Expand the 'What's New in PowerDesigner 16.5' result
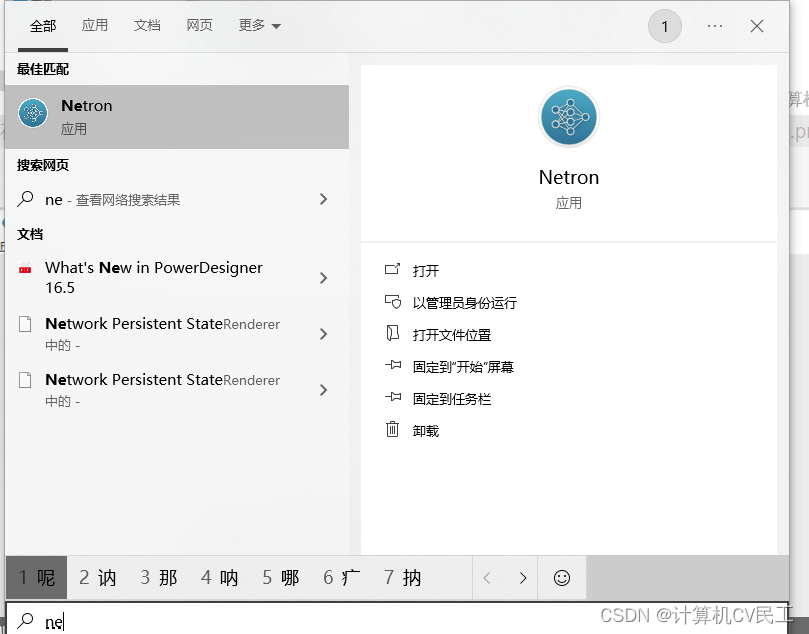Screen dimensions: 809x634 pos(323,278)
